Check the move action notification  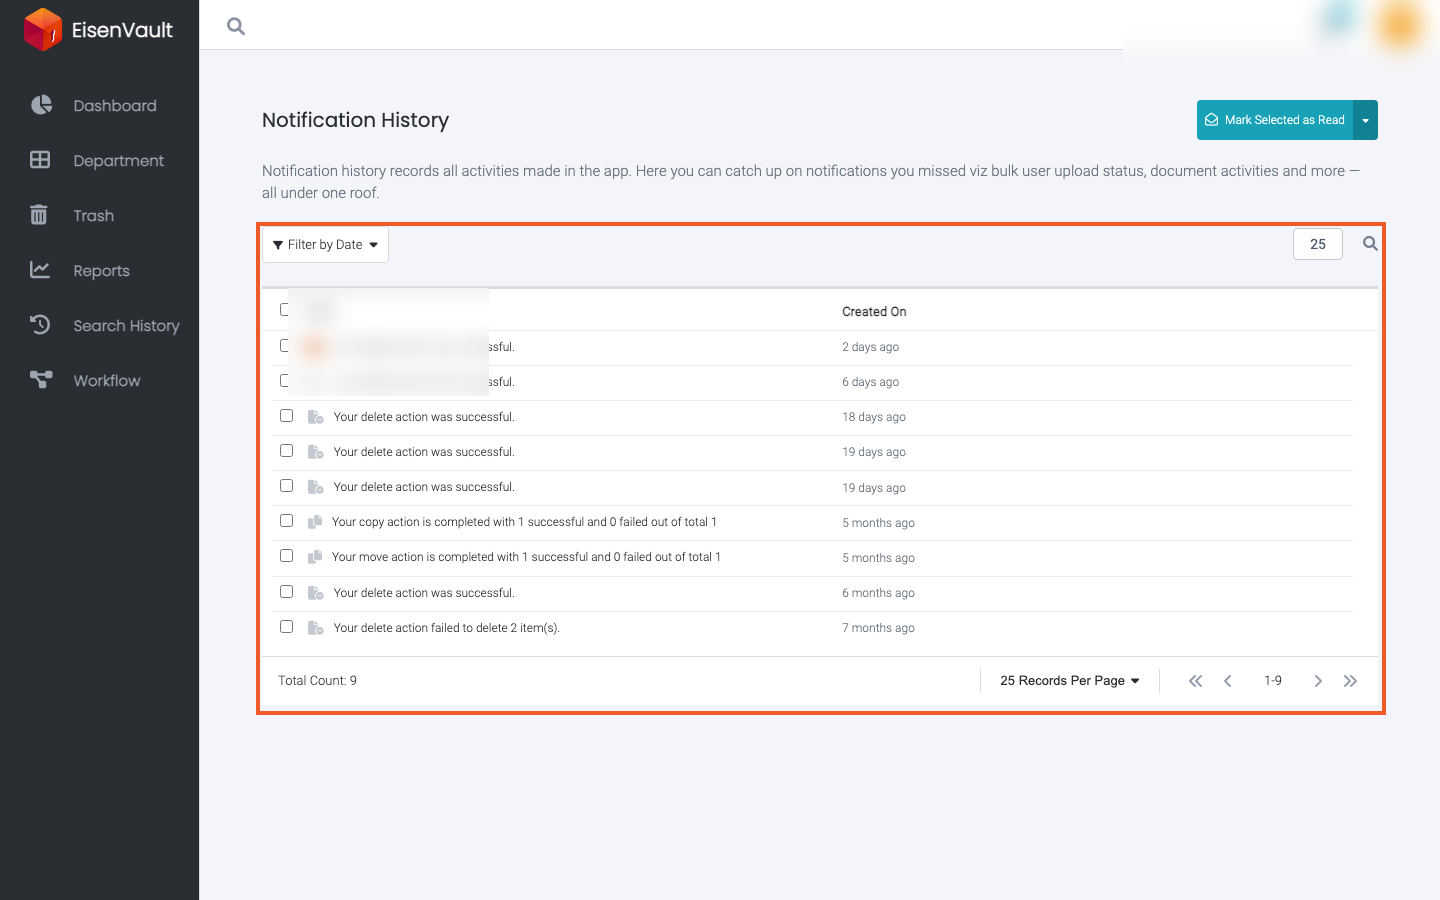coord(286,556)
